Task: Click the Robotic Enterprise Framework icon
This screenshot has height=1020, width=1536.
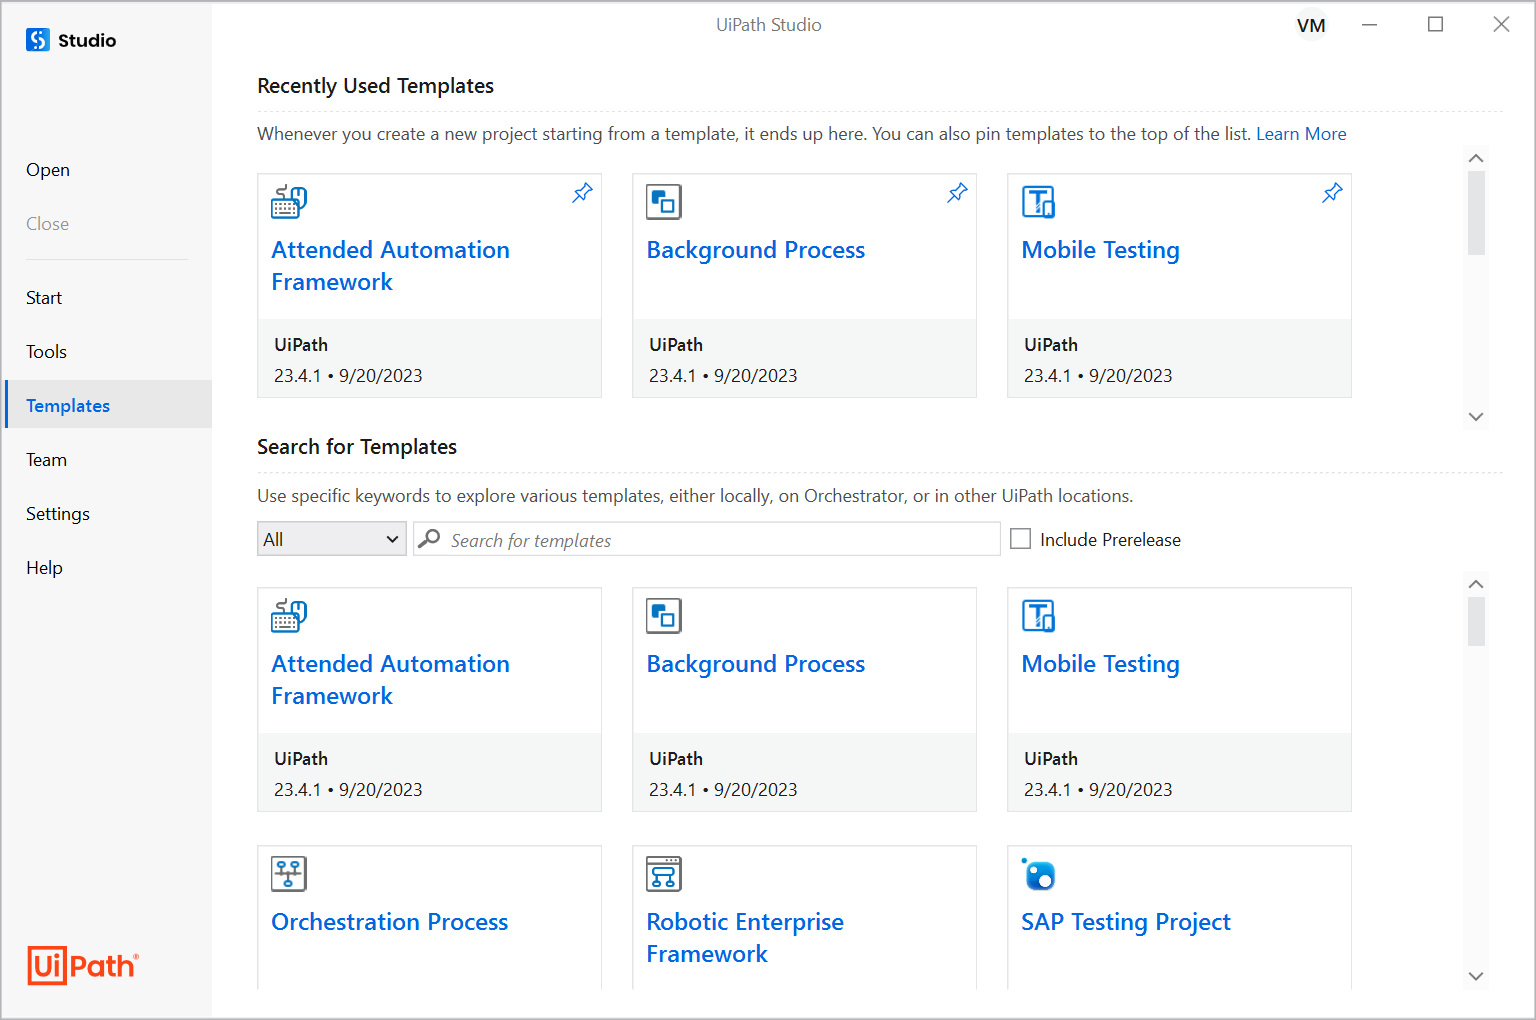Action: 664,874
